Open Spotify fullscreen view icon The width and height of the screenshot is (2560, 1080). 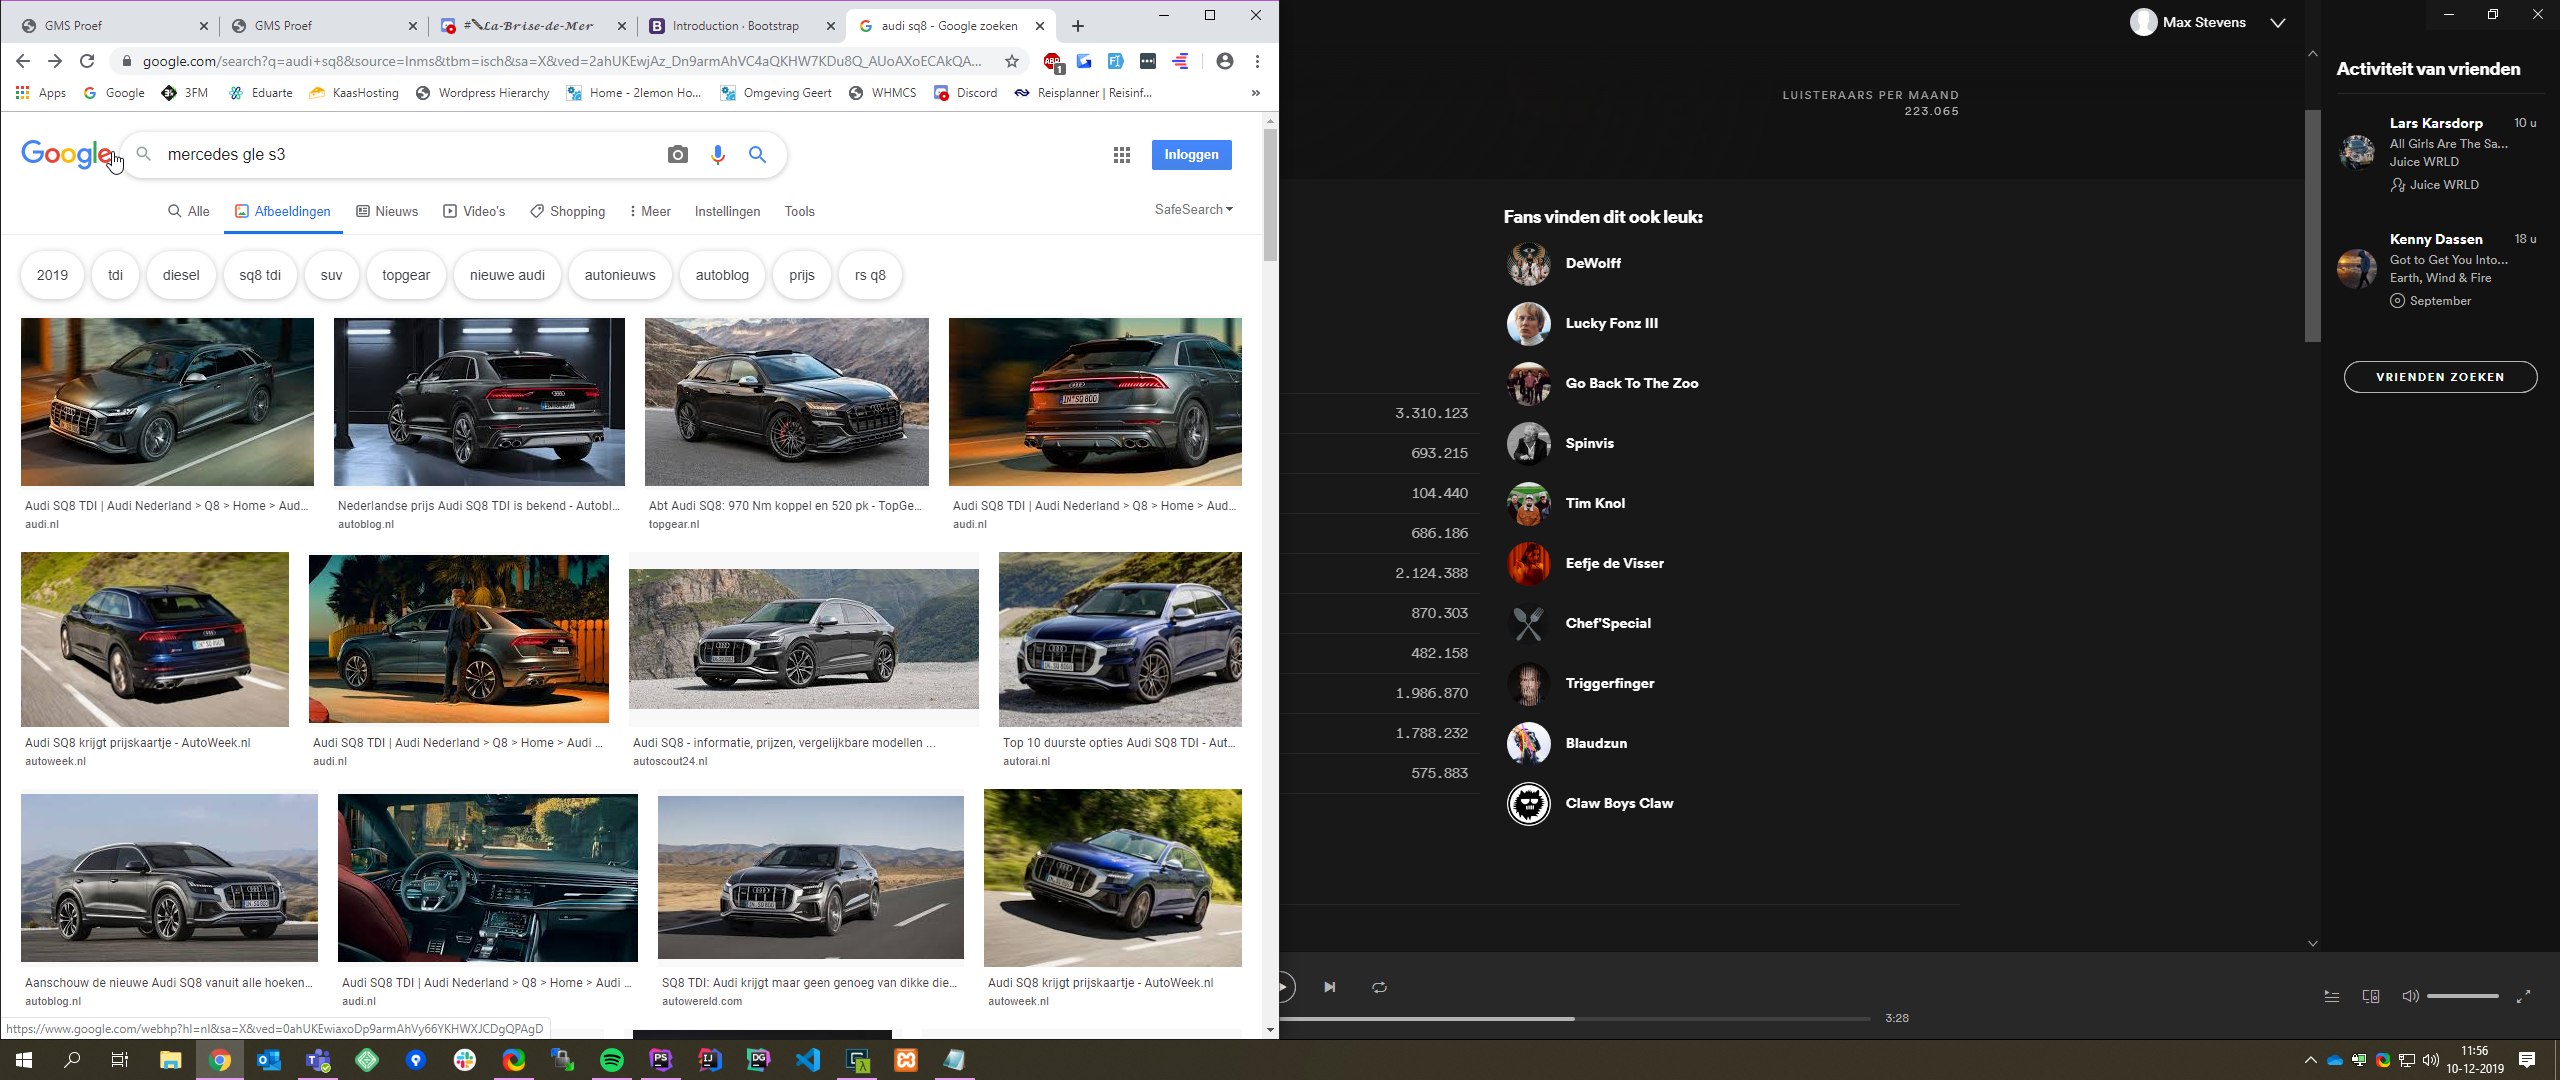(x=2523, y=996)
